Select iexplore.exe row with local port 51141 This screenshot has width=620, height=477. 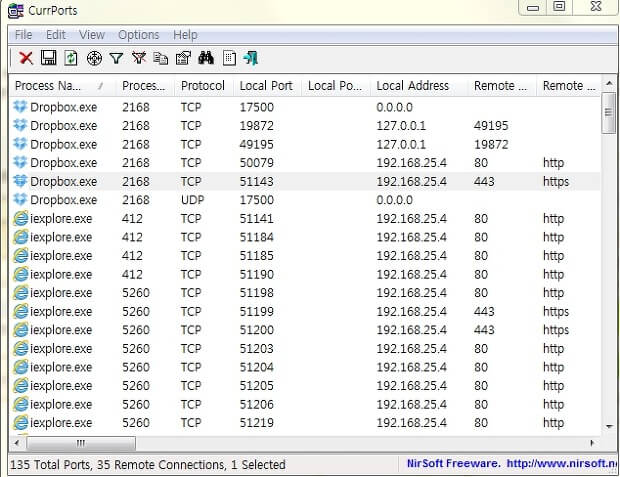304,219
